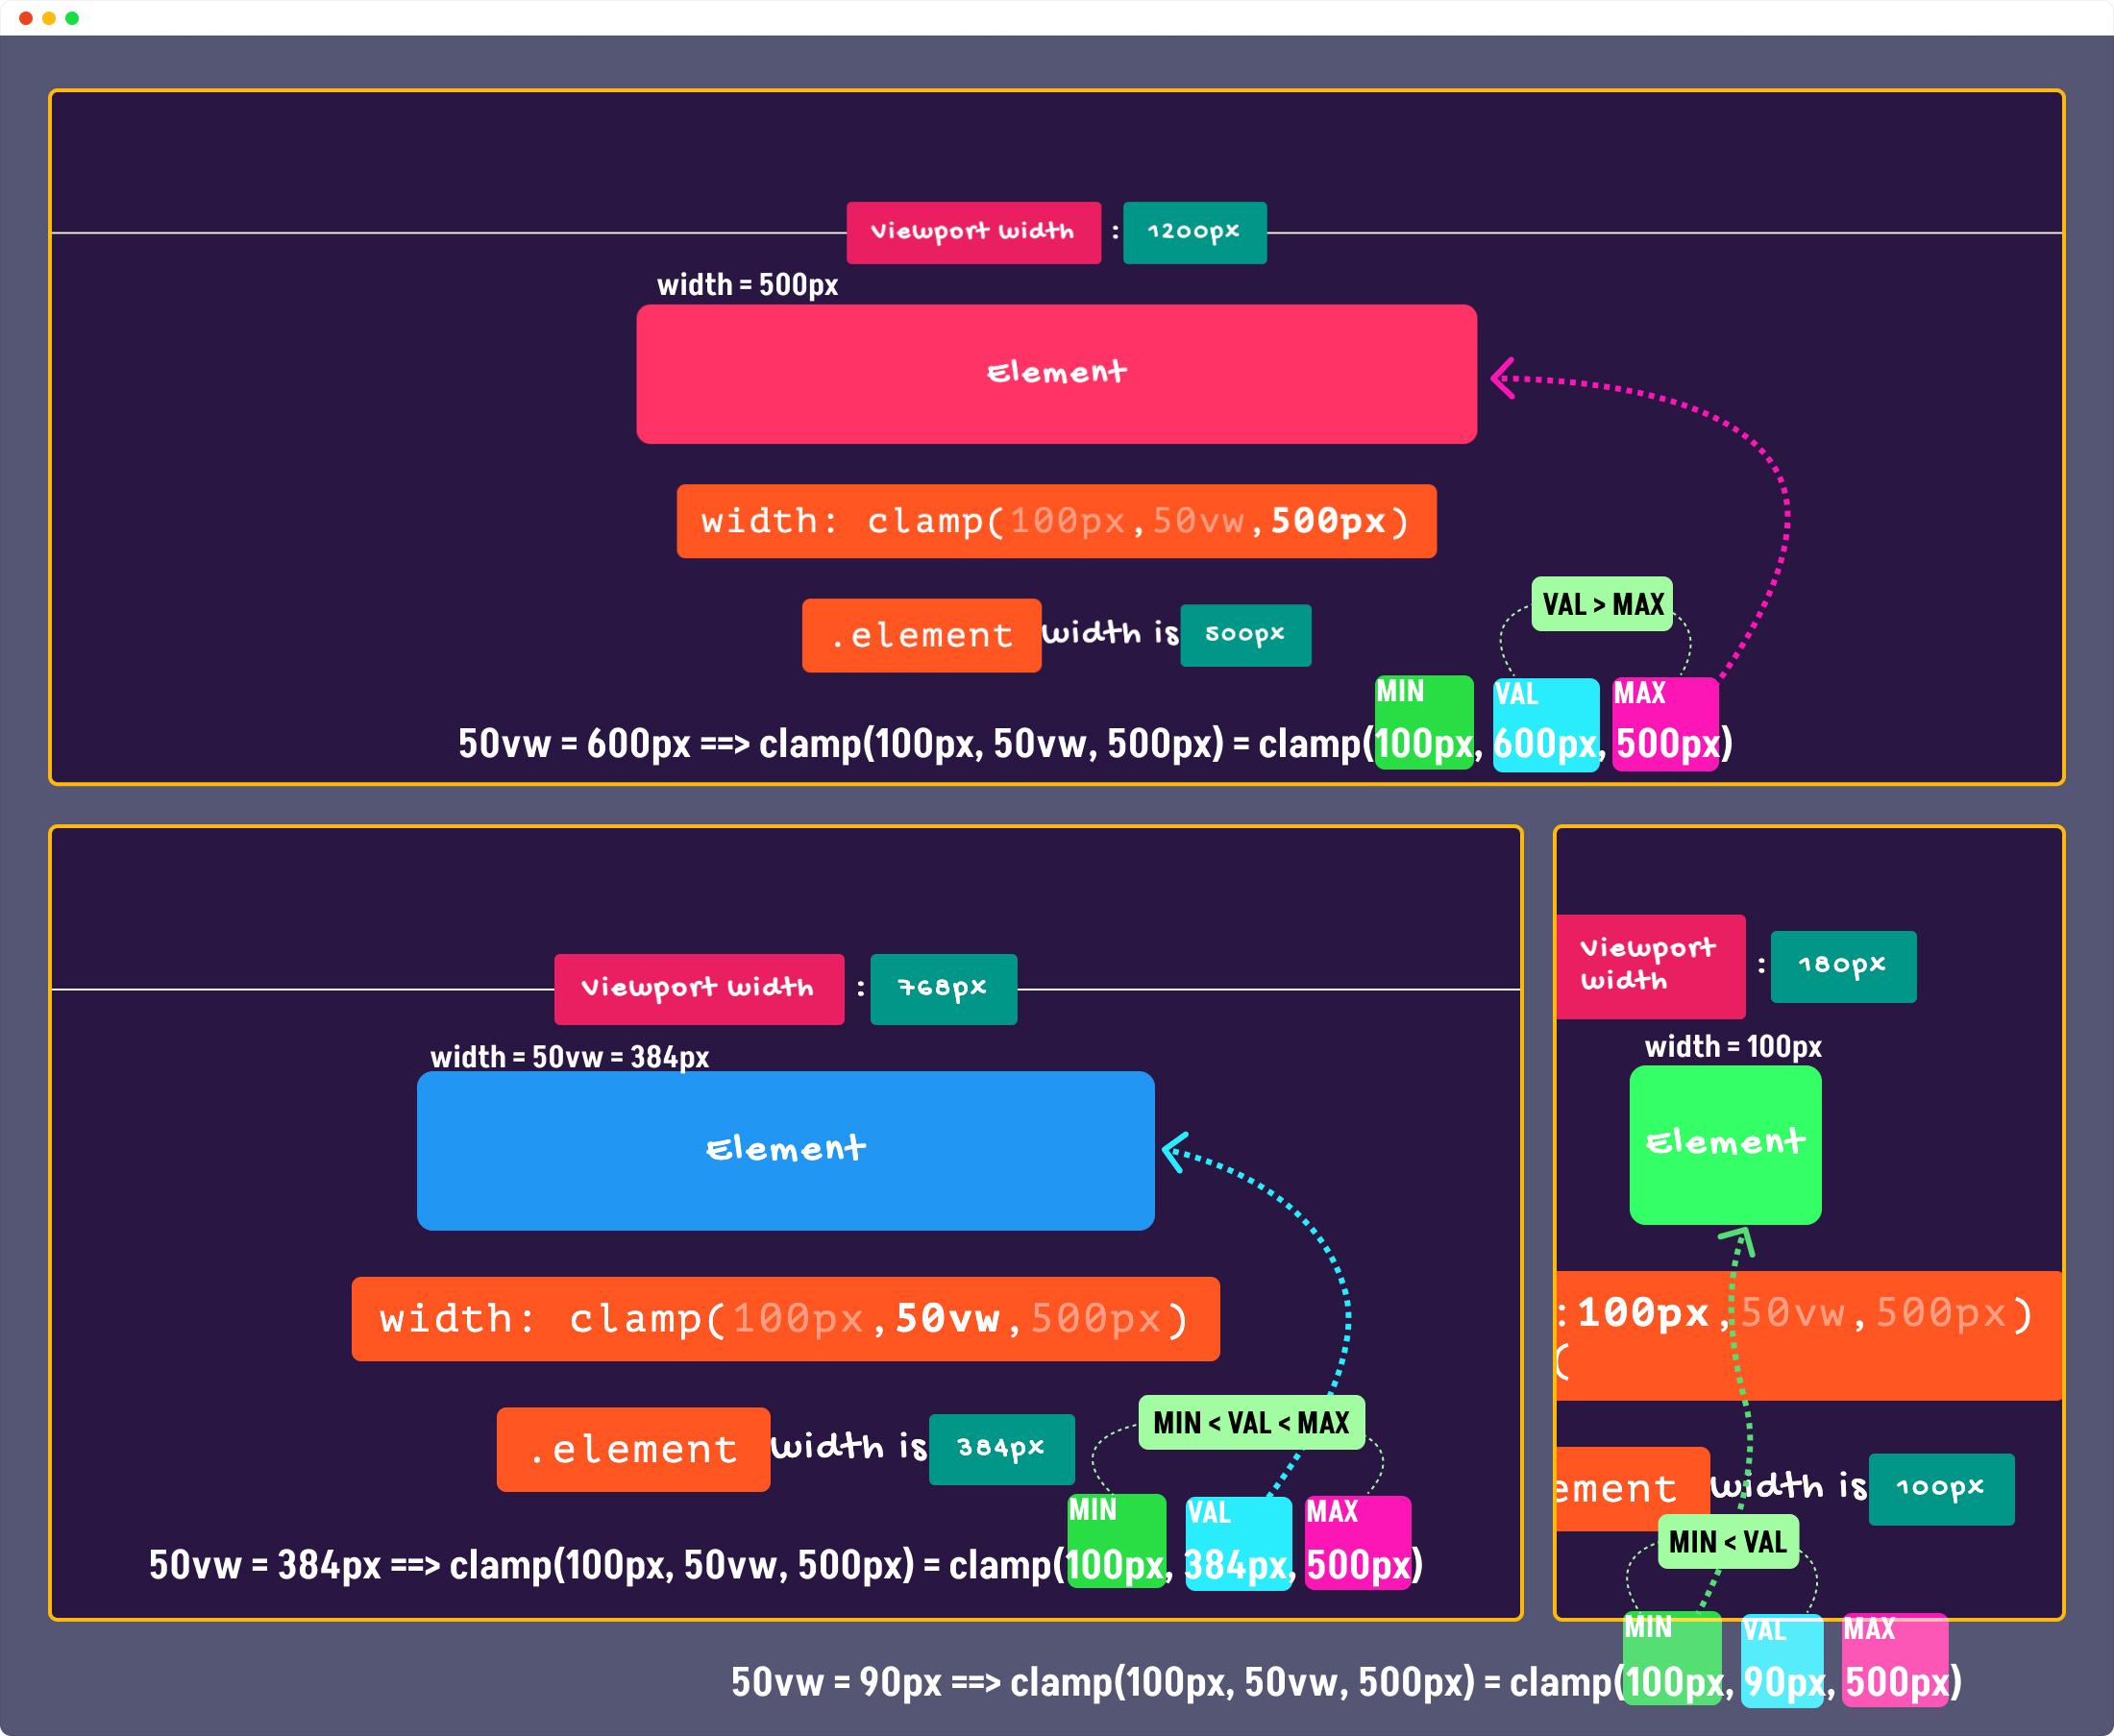Select the MIN < VAL < MAX label
Viewport: 2114px width, 1736px height.
1251,1422
